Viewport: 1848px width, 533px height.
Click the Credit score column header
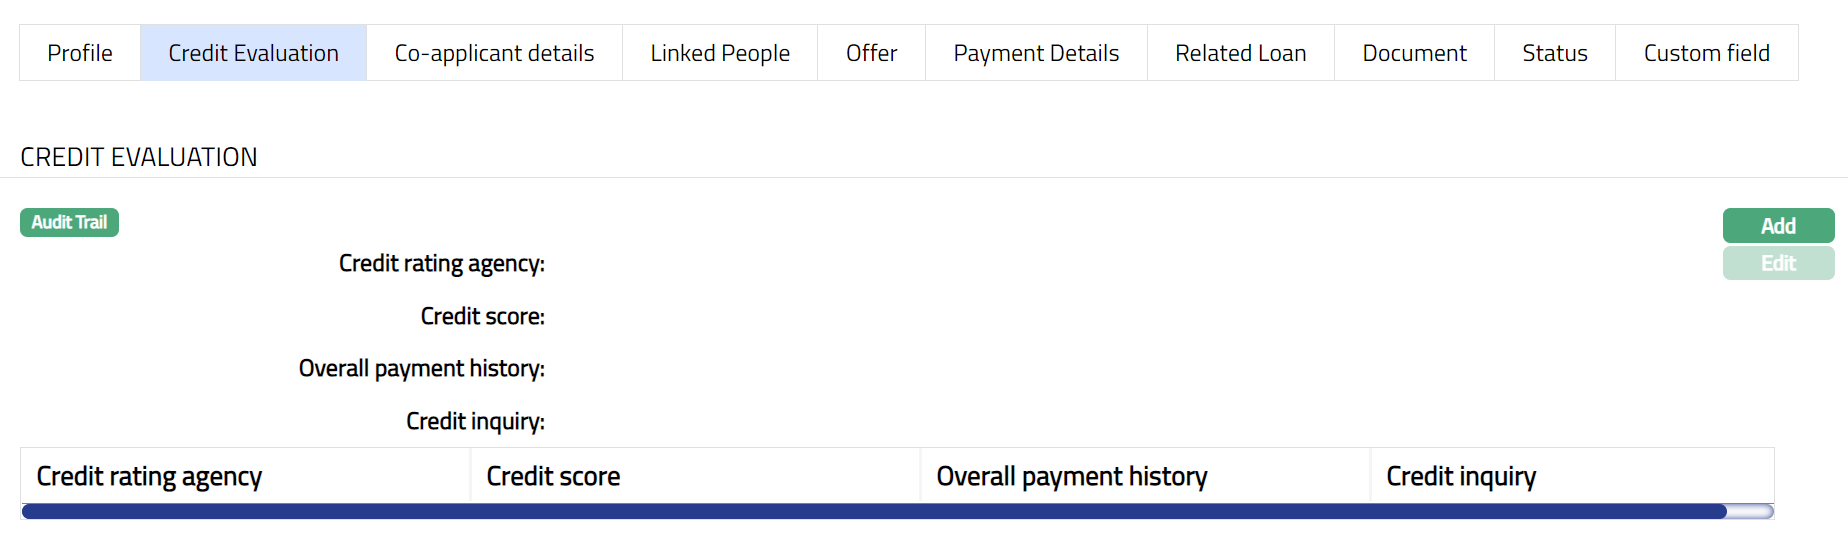coord(553,476)
